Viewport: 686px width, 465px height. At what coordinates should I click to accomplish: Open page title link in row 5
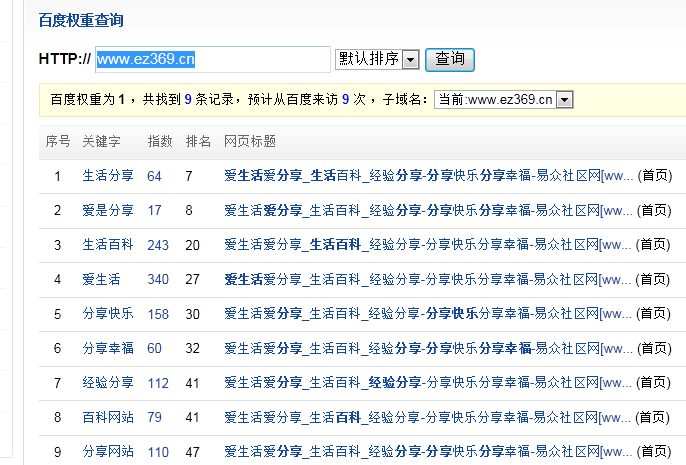(428, 313)
